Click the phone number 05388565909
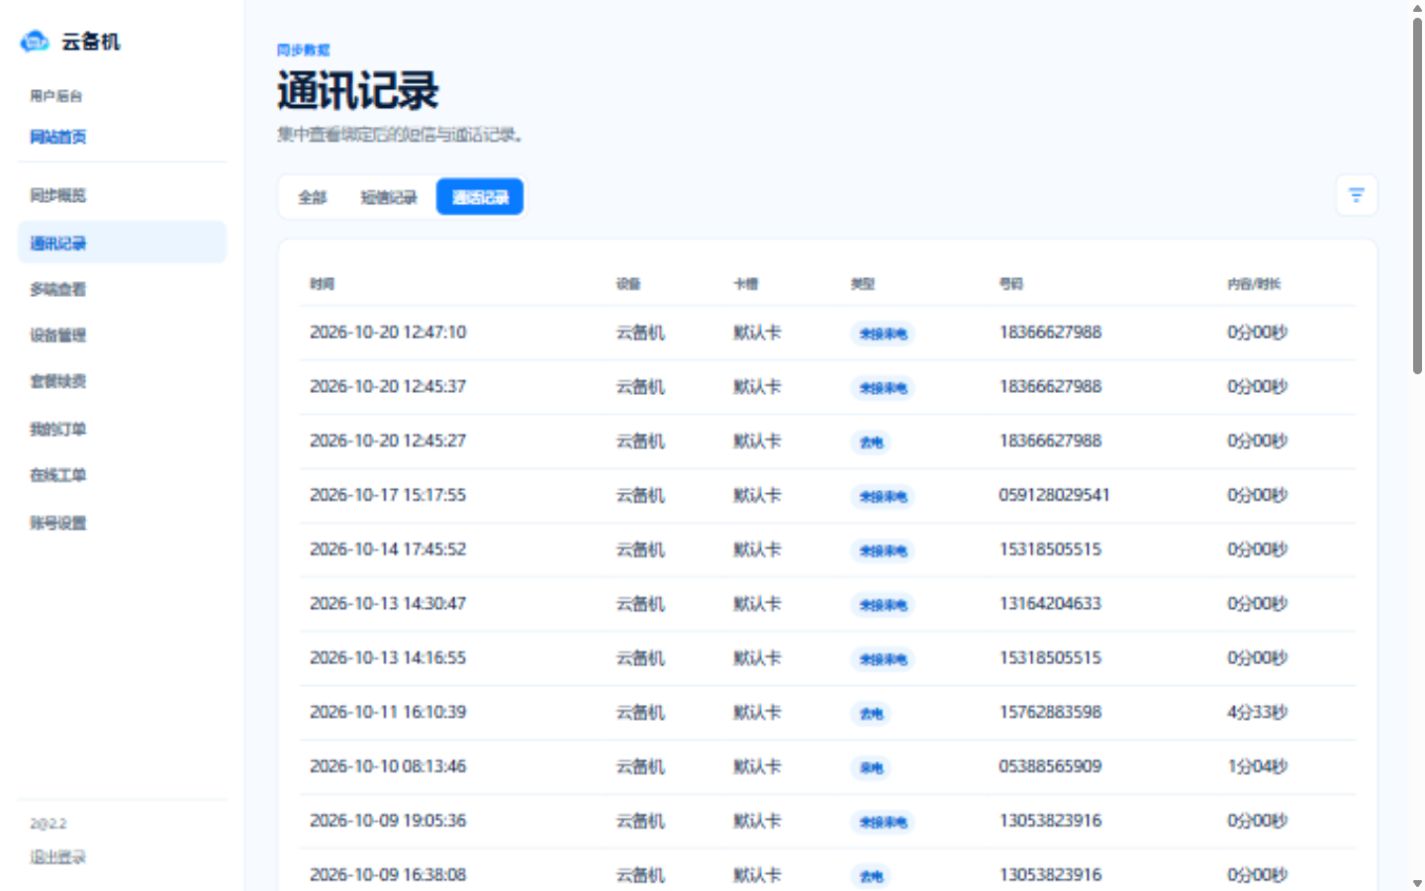The height and width of the screenshot is (891, 1425). [1050, 766]
